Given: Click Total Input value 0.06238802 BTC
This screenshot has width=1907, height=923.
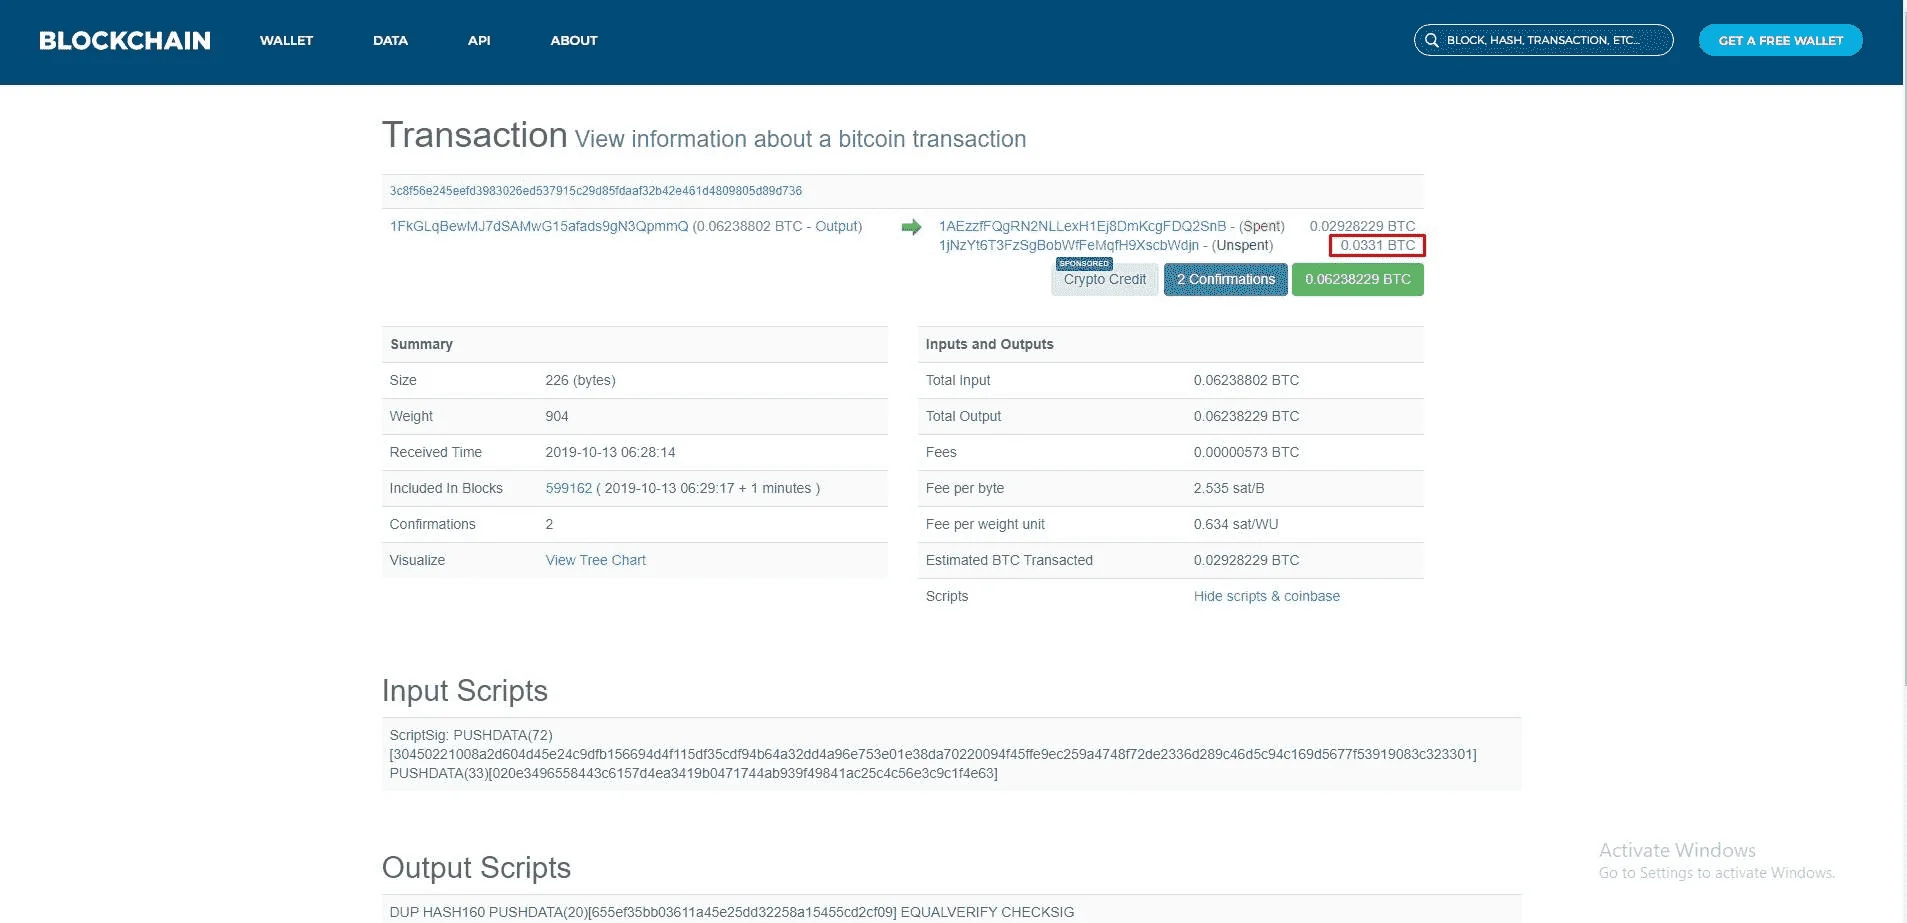Looking at the screenshot, I should click(x=1246, y=380).
